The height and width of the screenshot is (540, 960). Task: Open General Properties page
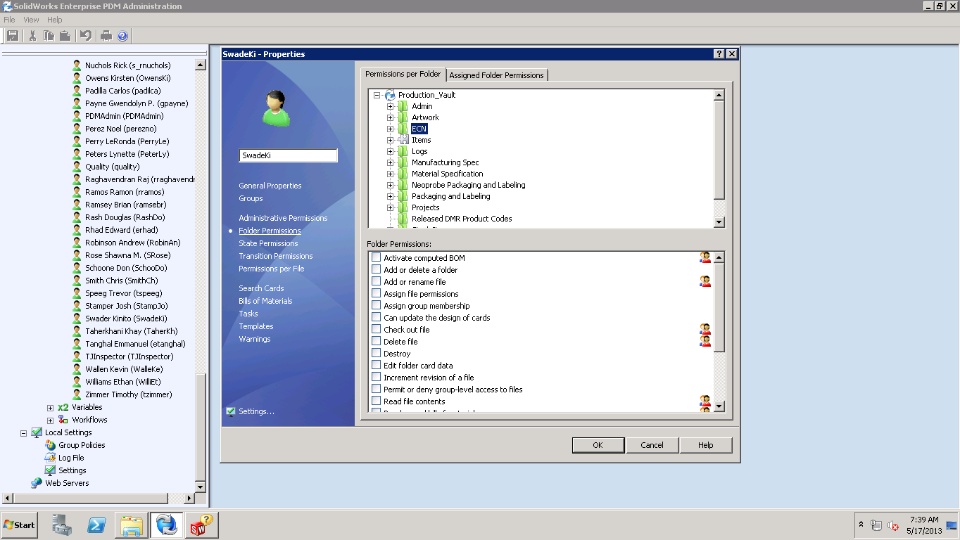tap(270, 186)
